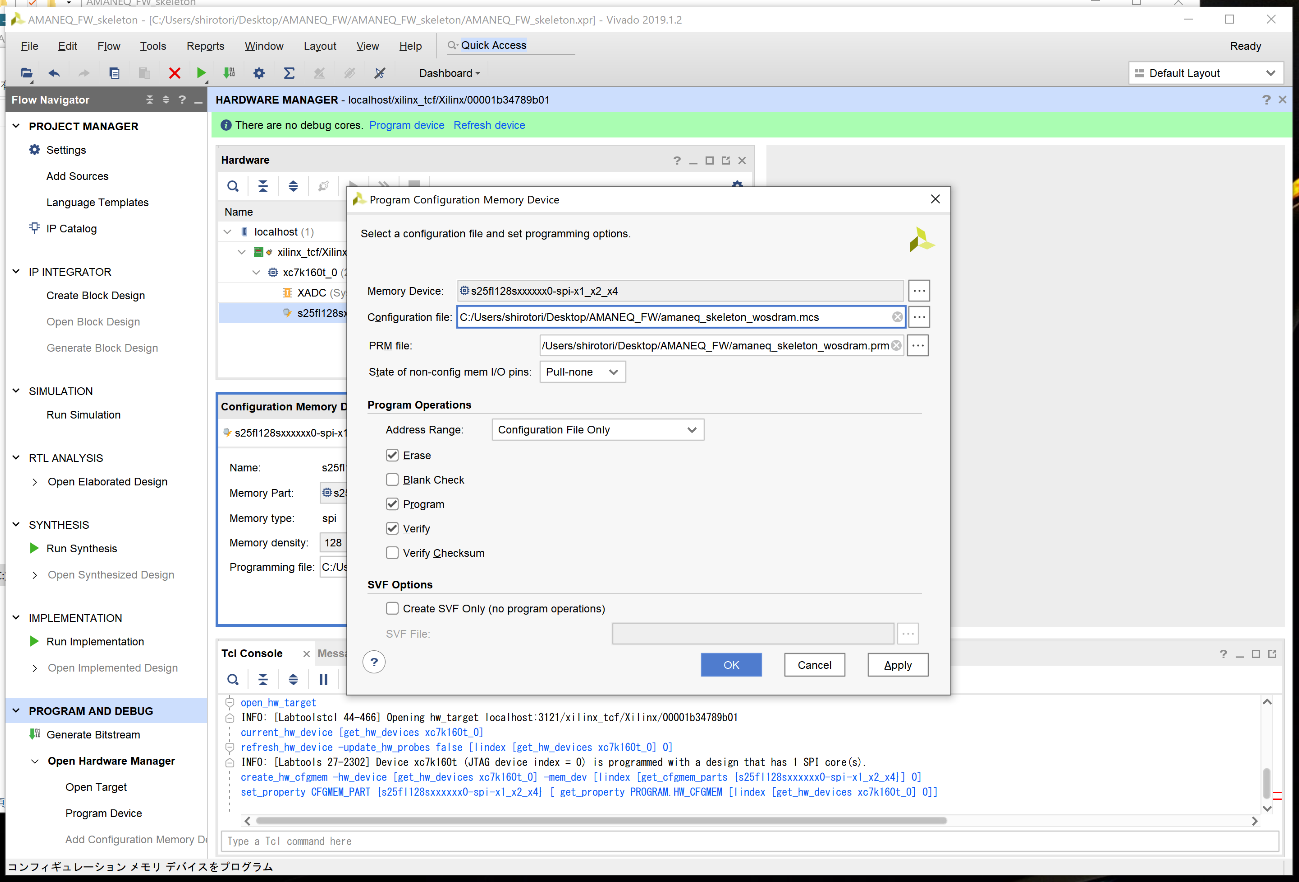Enable the Blank Check option
Viewport: 1299px width, 882px height.
pyautogui.click(x=393, y=480)
